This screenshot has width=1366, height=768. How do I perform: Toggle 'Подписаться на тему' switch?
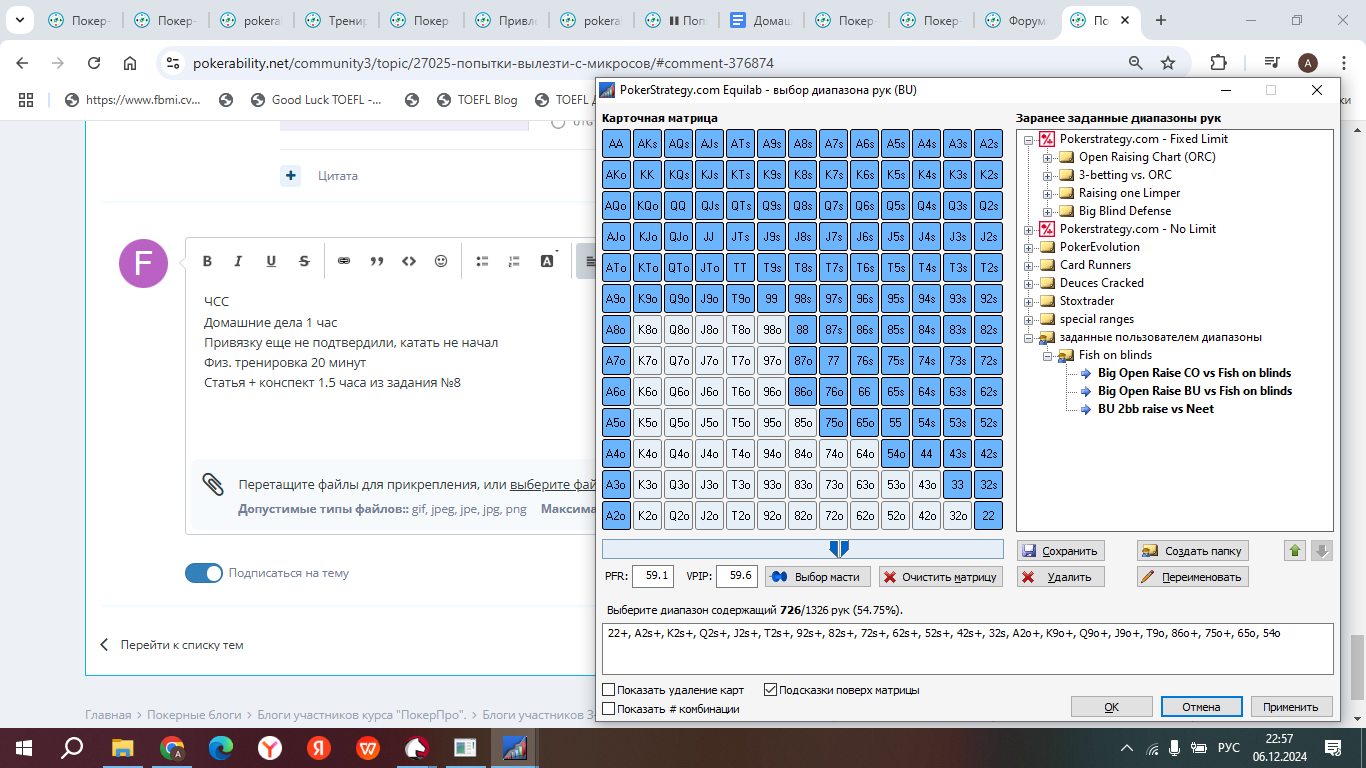point(204,573)
